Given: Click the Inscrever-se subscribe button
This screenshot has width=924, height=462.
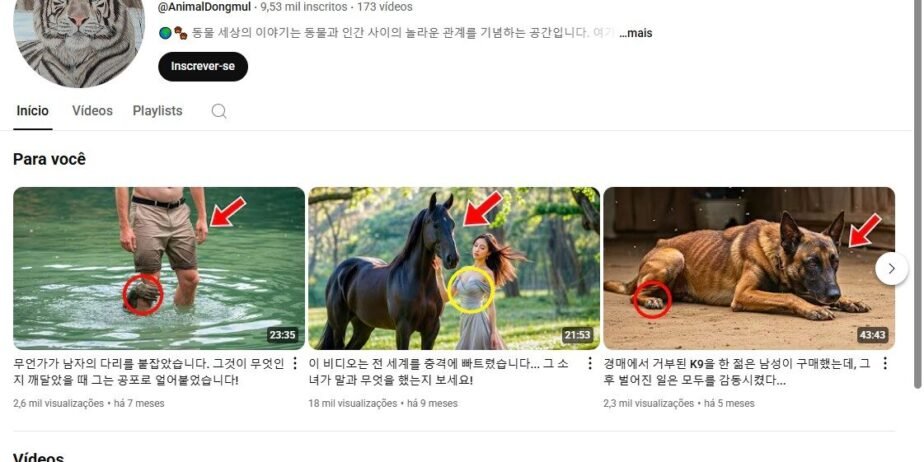Looking at the screenshot, I should pyautogui.click(x=203, y=67).
